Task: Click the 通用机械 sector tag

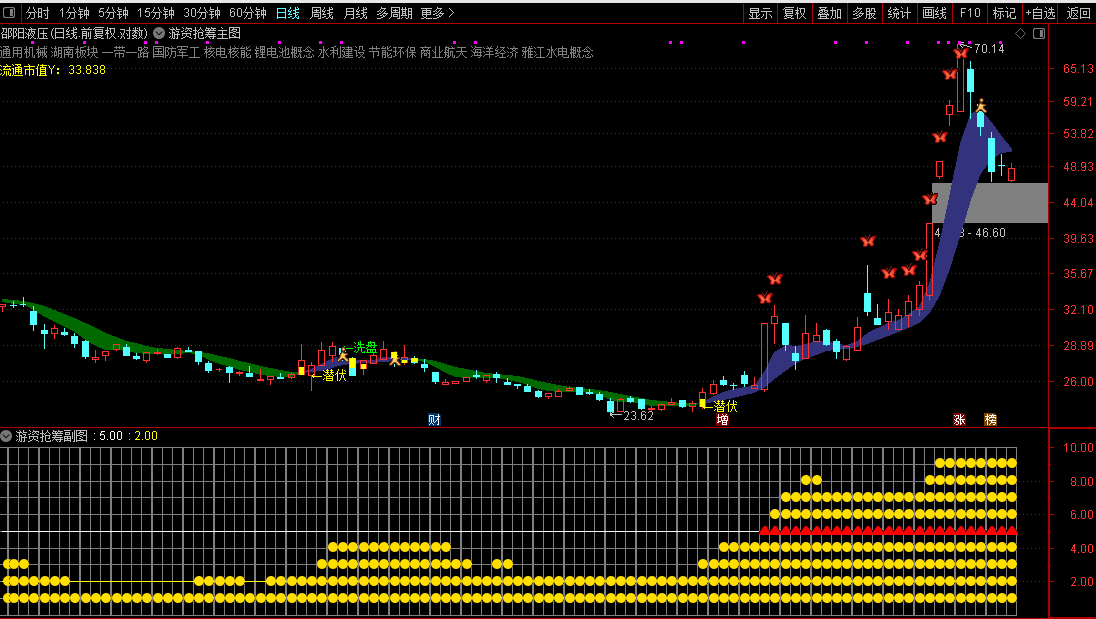Action: pyautogui.click(x=24, y=52)
